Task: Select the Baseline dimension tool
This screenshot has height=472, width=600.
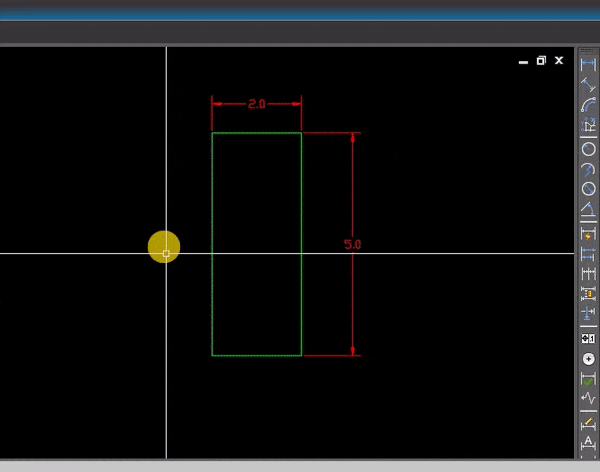Action: click(x=588, y=253)
